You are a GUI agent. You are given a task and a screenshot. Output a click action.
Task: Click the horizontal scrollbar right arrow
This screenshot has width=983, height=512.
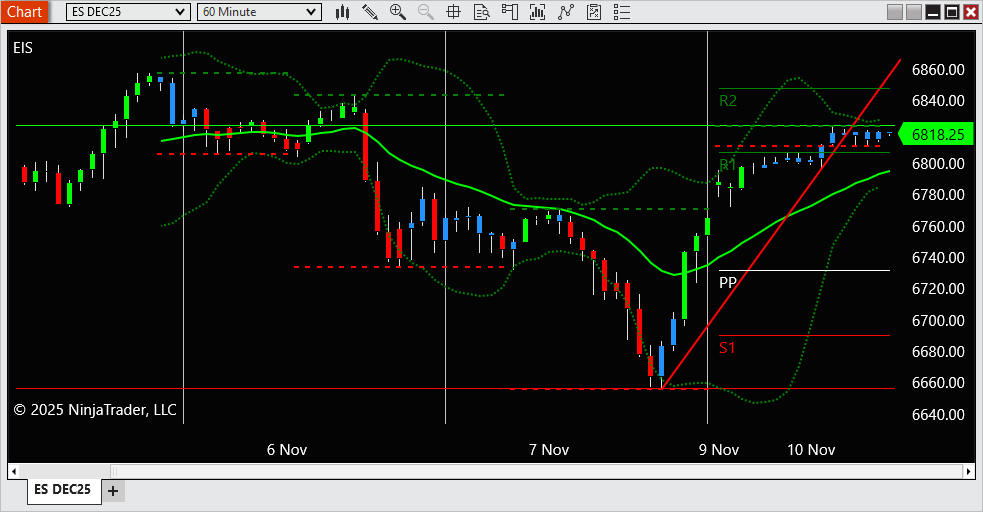[x=969, y=471]
